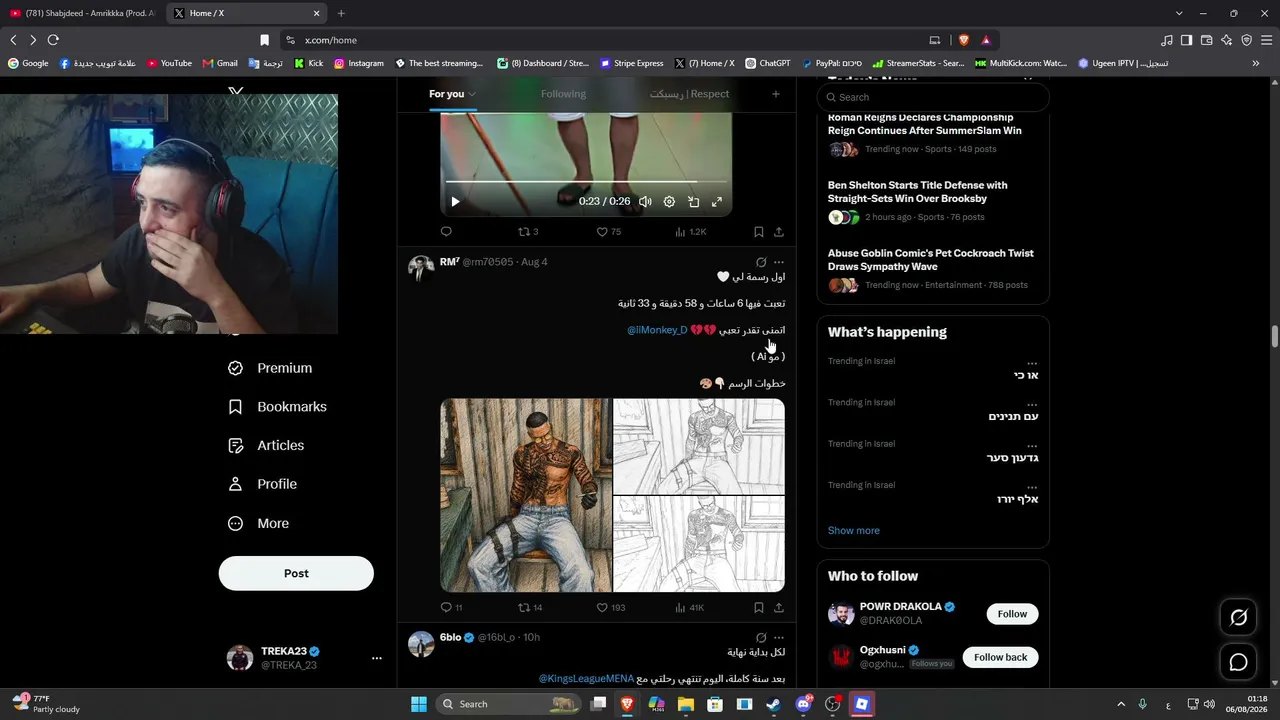Reload the current page
This screenshot has height=720, width=1280.
[53, 40]
